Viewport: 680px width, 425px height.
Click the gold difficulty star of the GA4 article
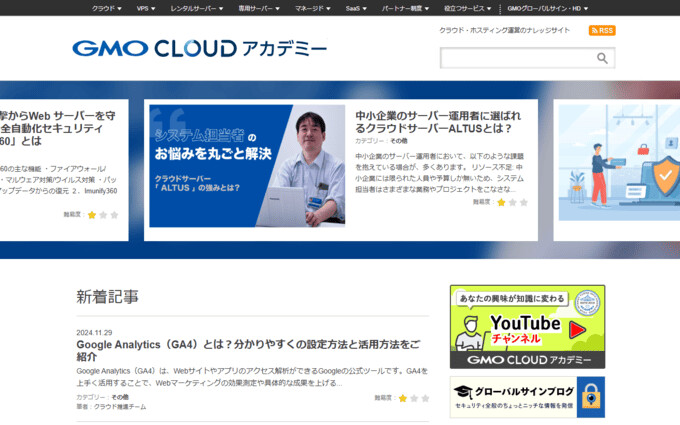(x=403, y=398)
